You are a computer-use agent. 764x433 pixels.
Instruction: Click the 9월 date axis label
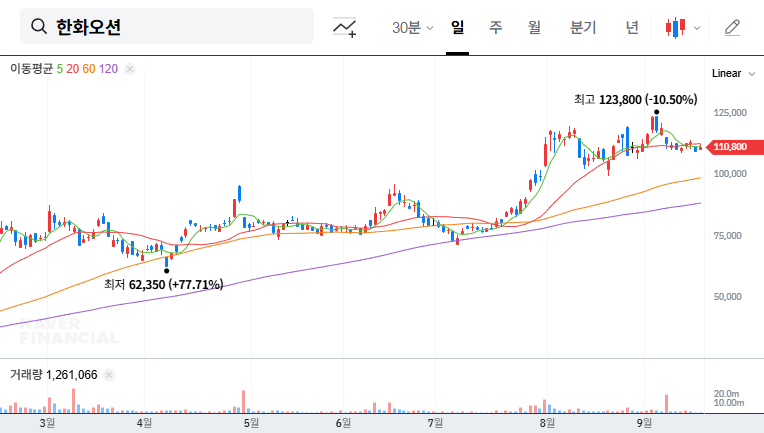pyautogui.click(x=644, y=423)
